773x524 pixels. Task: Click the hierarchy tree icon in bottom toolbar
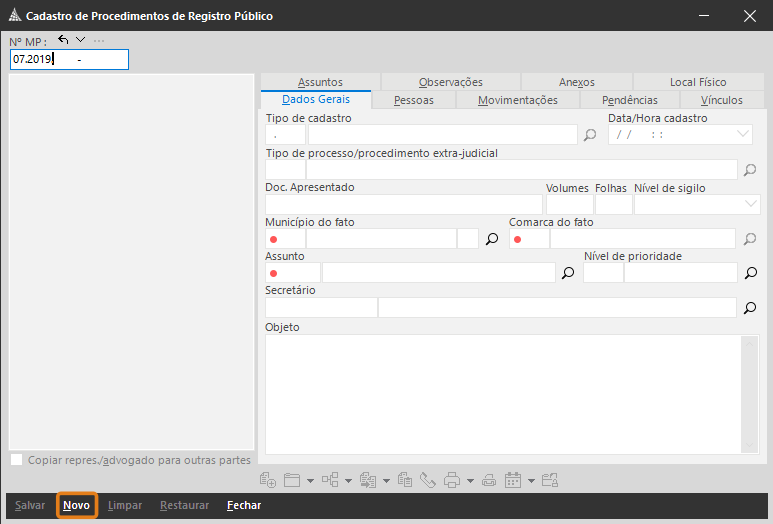[x=330, y=480]
